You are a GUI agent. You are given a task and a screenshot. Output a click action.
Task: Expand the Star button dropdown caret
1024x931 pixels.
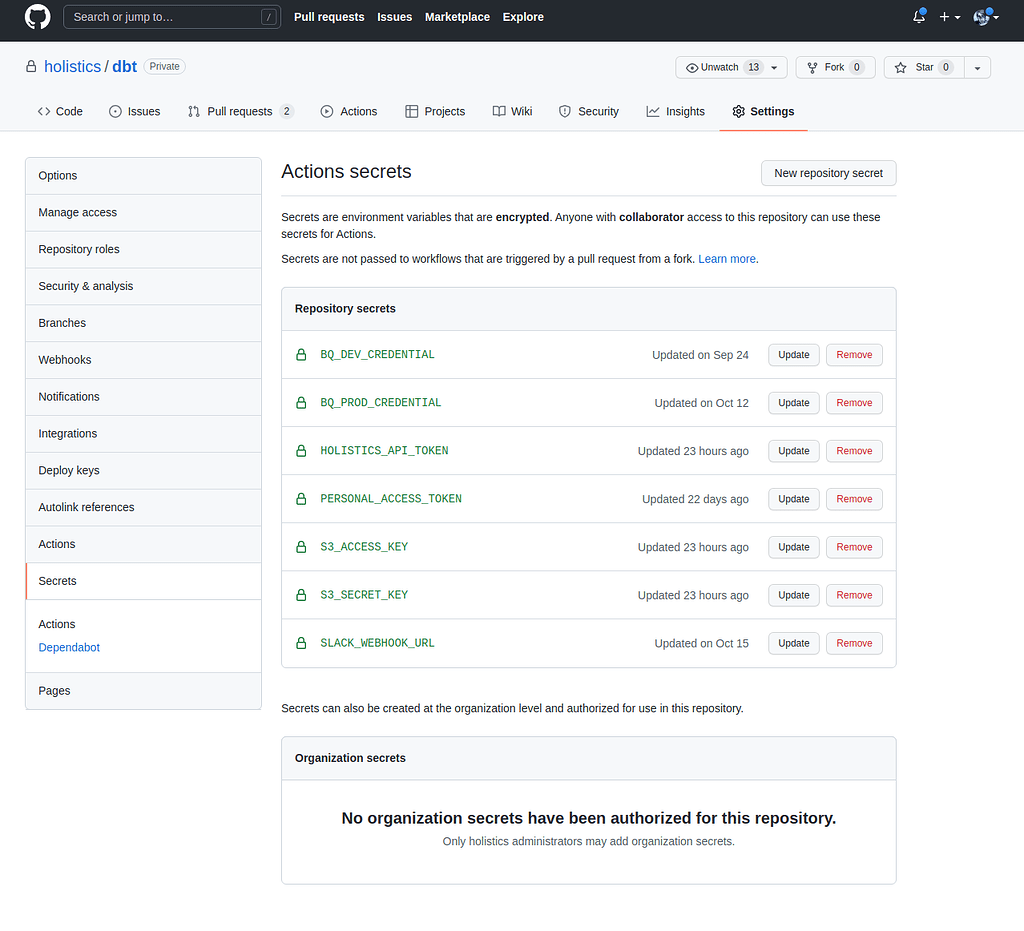coord(976,67)
